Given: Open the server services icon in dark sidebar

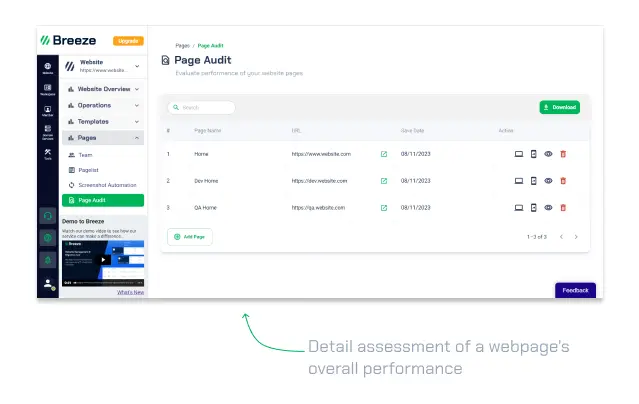Looking at the screenshot, I should pyautogui.click(x=48, y=132).
